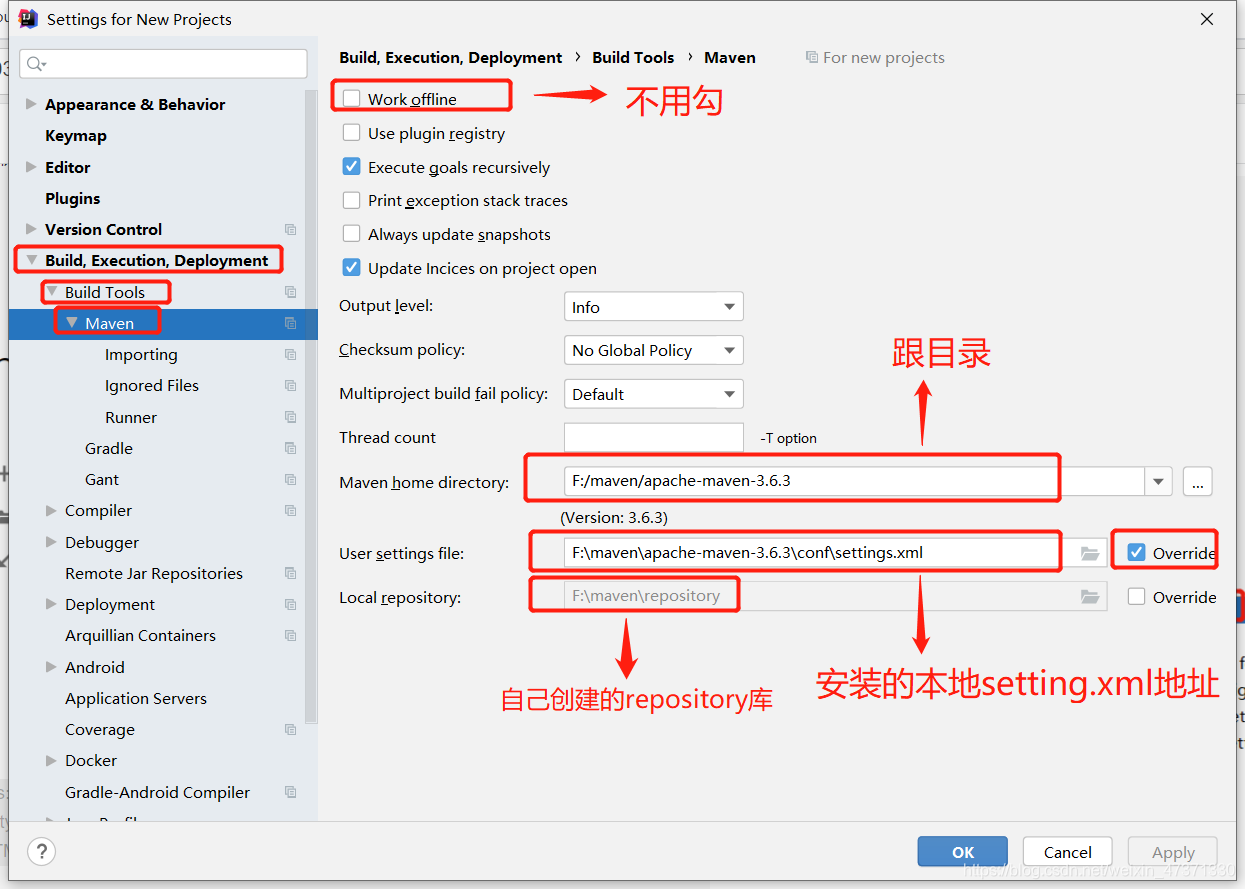1245x889 pixels.
Task: Select Application Servers in the tree
Action: 136,698
